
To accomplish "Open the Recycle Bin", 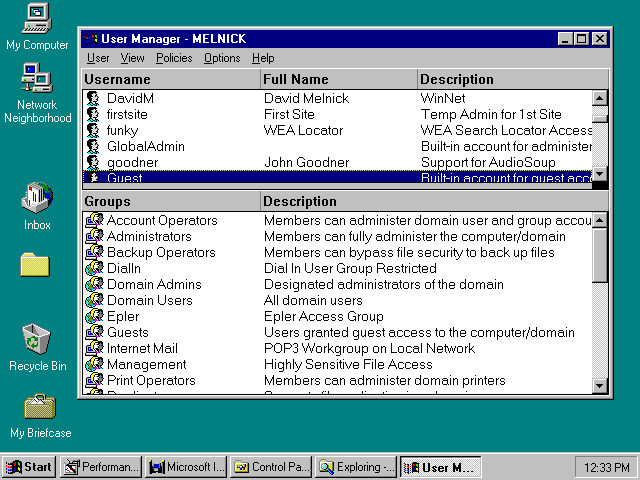I will pos(36,339).
